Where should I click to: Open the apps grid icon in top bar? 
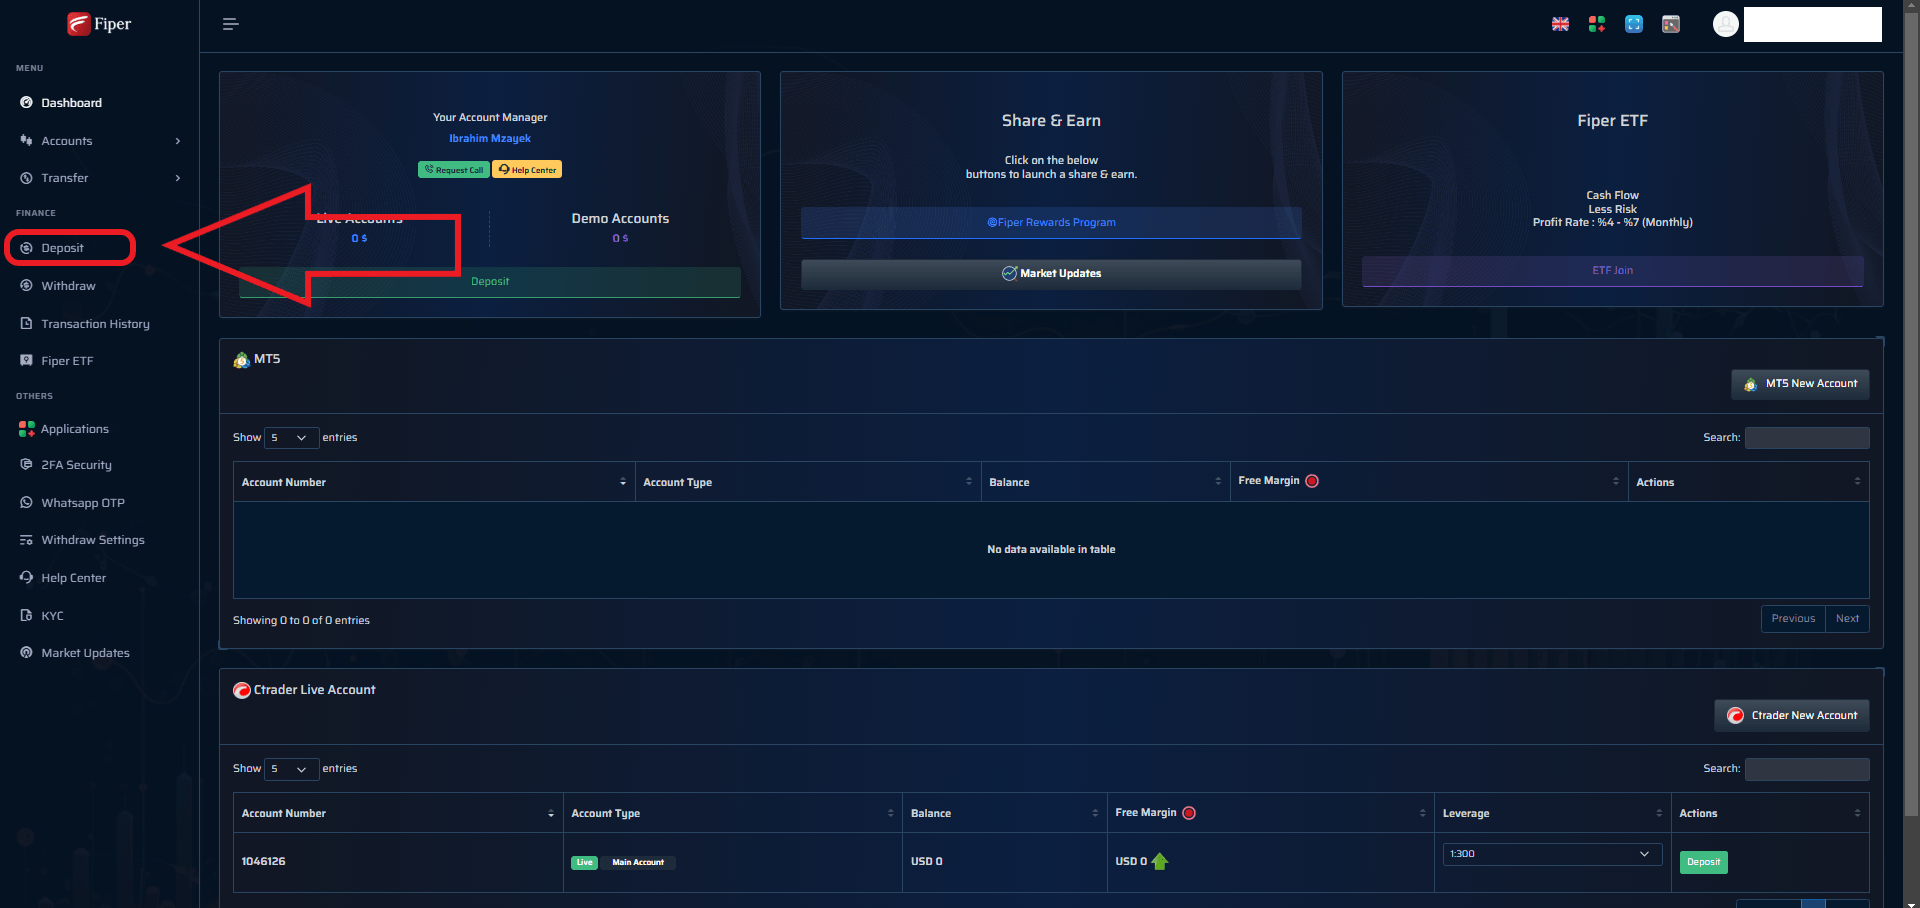[1597, 24]
